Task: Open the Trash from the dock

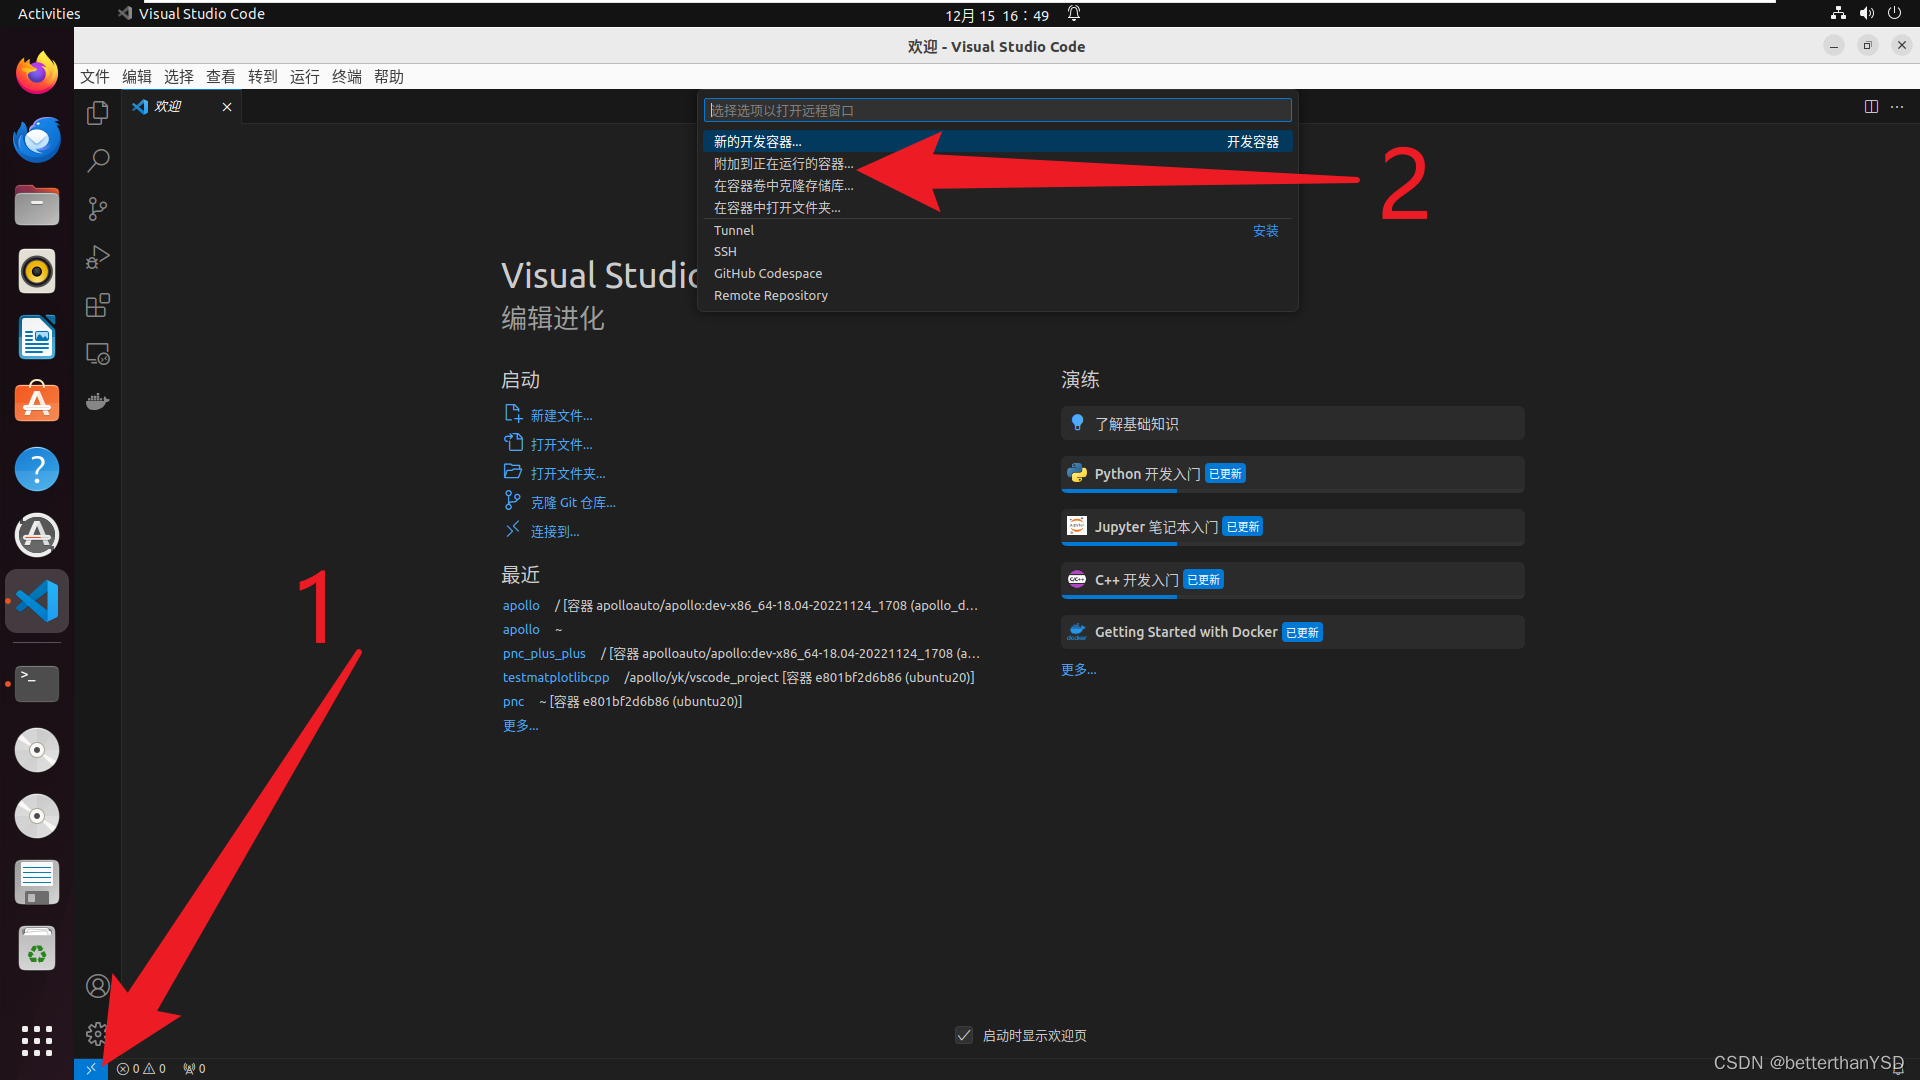Action: point(37,948)
